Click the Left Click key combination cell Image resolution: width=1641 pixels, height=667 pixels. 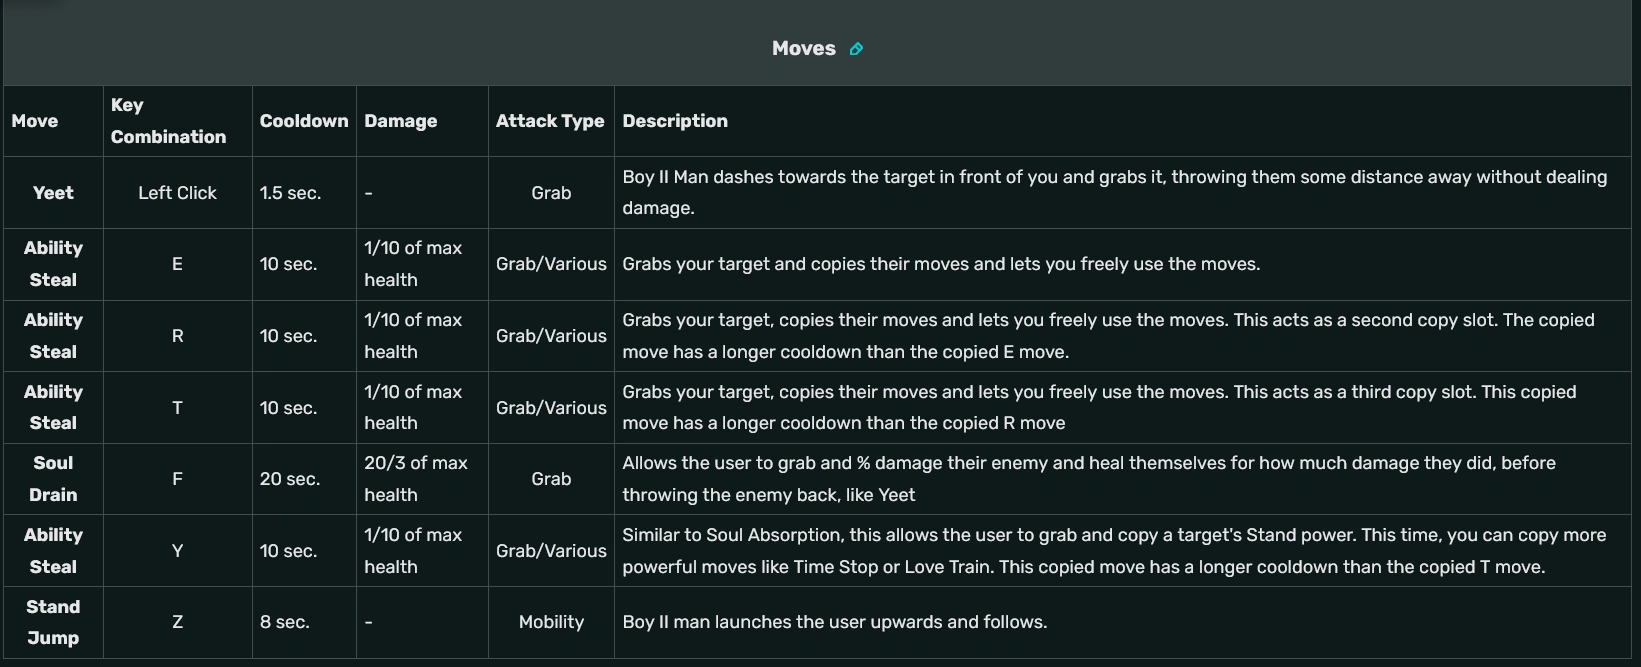pyautogui.click(x=177, y=193)
